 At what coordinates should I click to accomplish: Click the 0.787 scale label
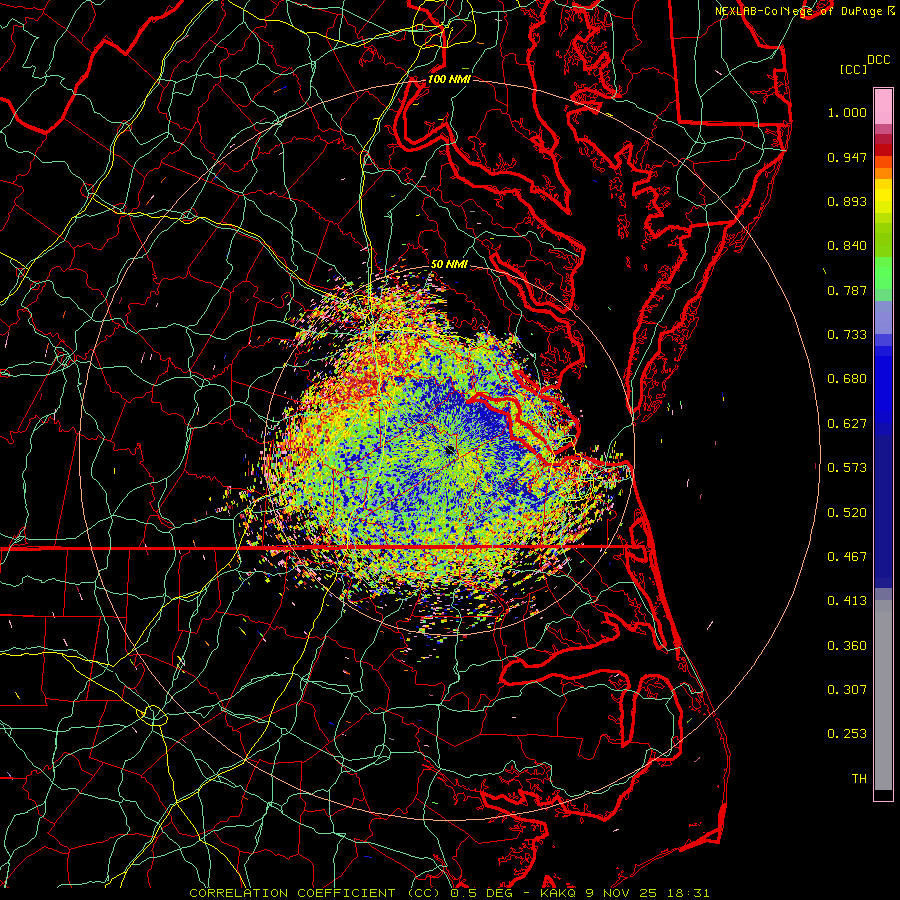click(847, 290)
